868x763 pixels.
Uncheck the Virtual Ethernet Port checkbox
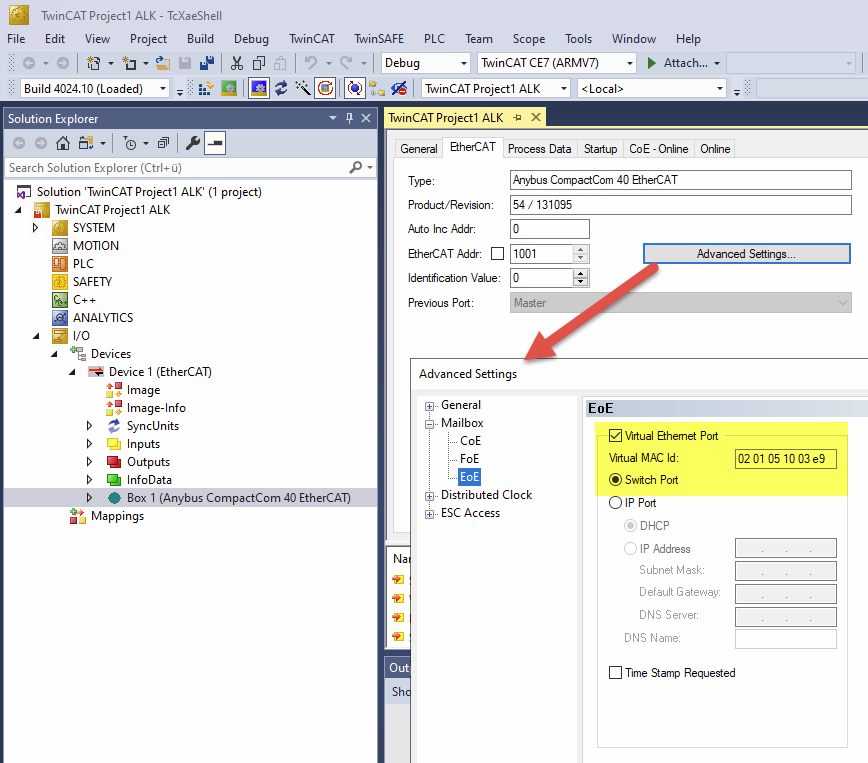point(615,436)
